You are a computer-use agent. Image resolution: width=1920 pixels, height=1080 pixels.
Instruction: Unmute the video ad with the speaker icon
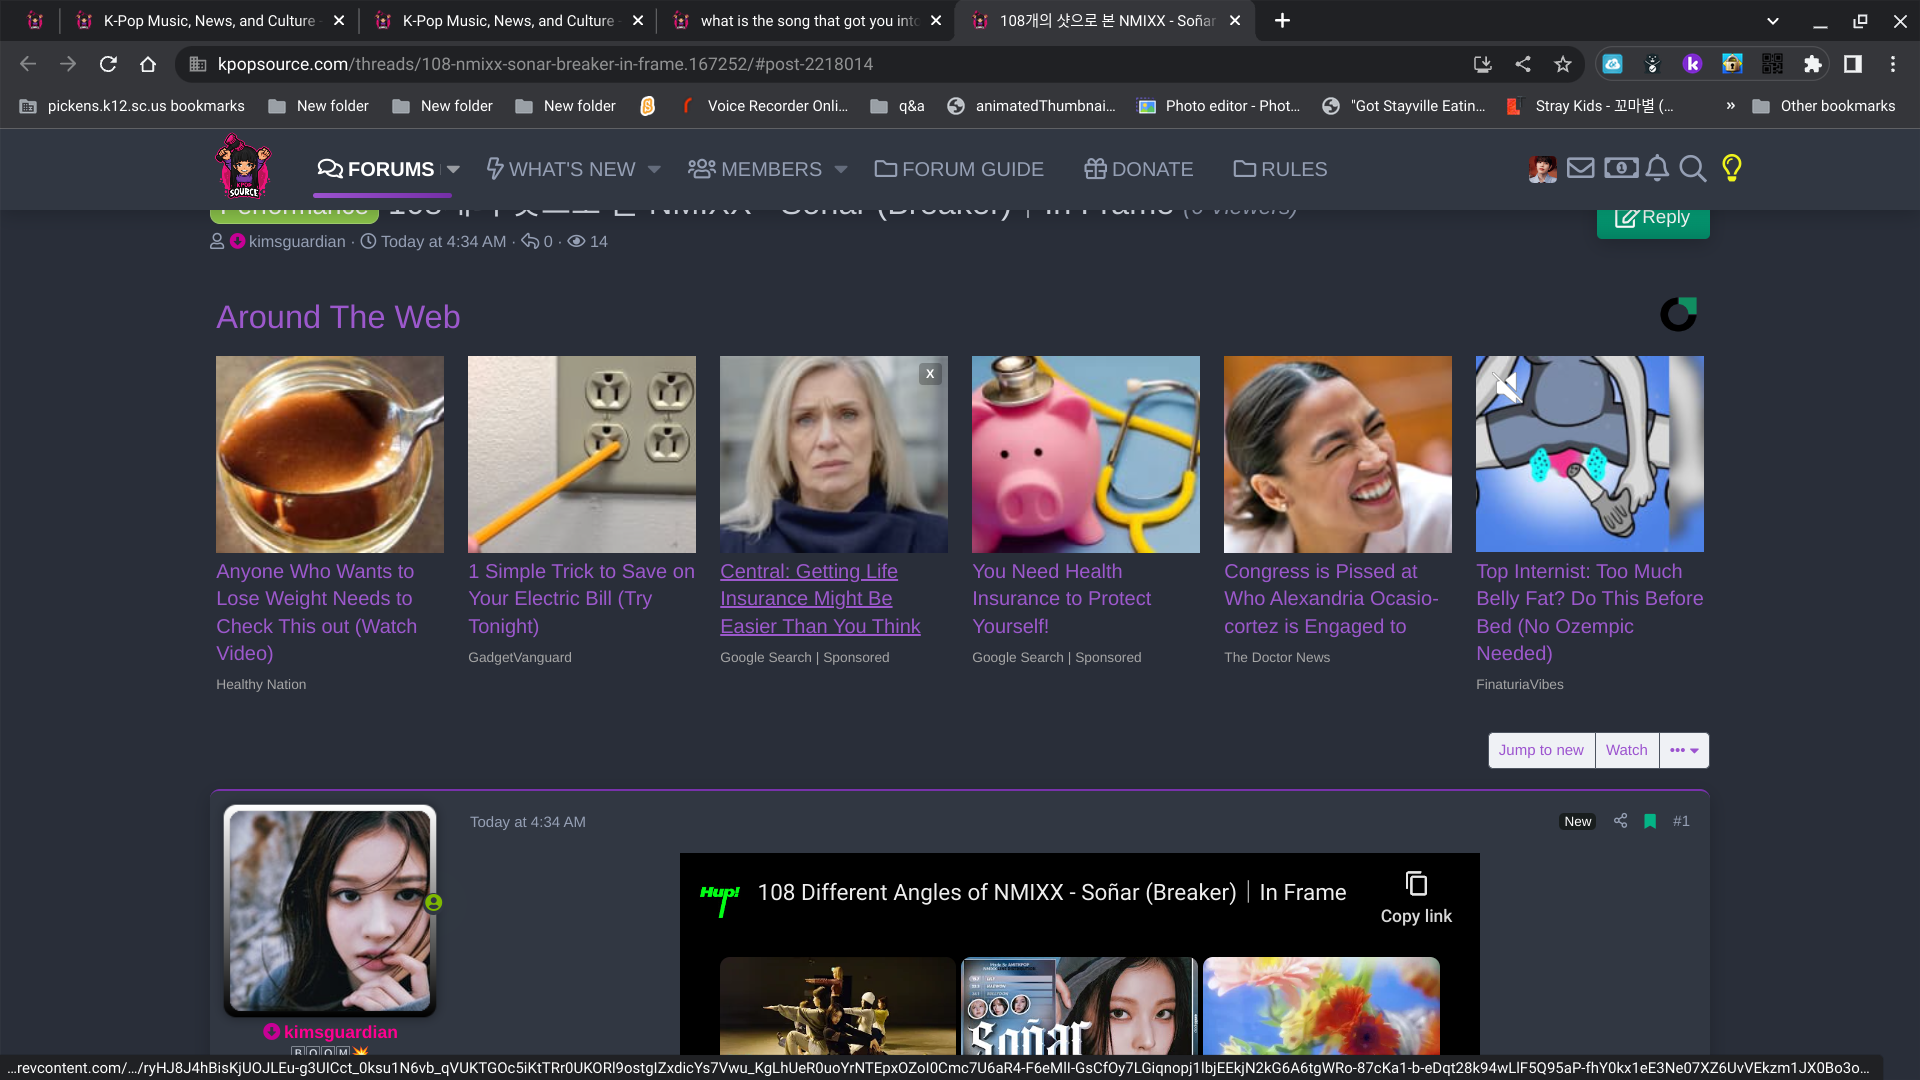tap(1507, 387)
